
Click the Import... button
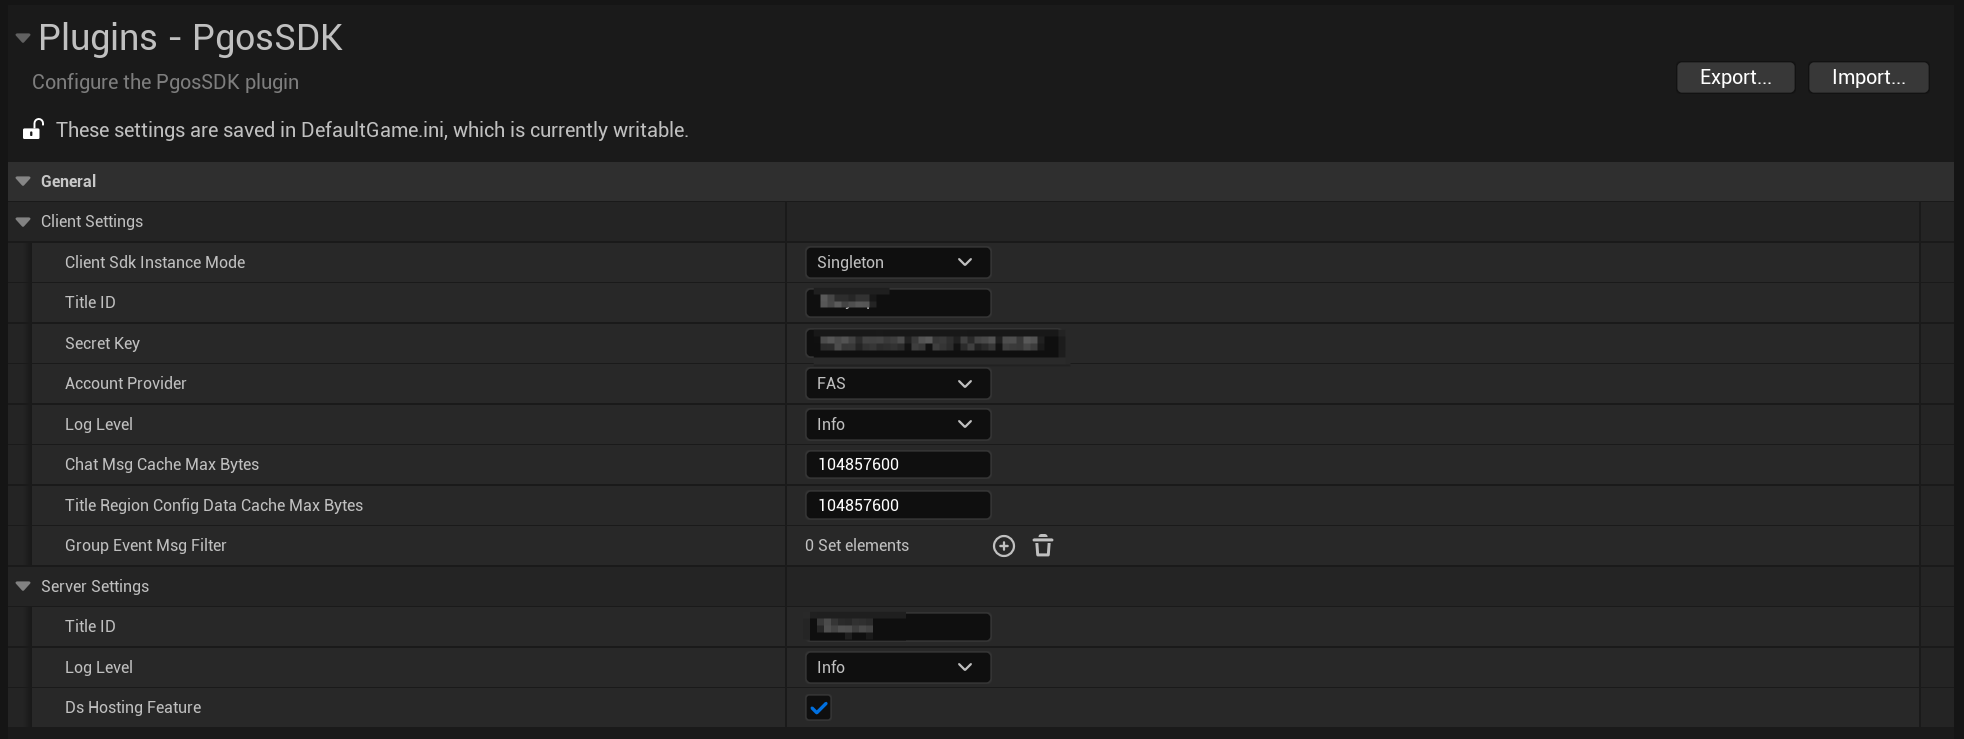click(1869, 77)
